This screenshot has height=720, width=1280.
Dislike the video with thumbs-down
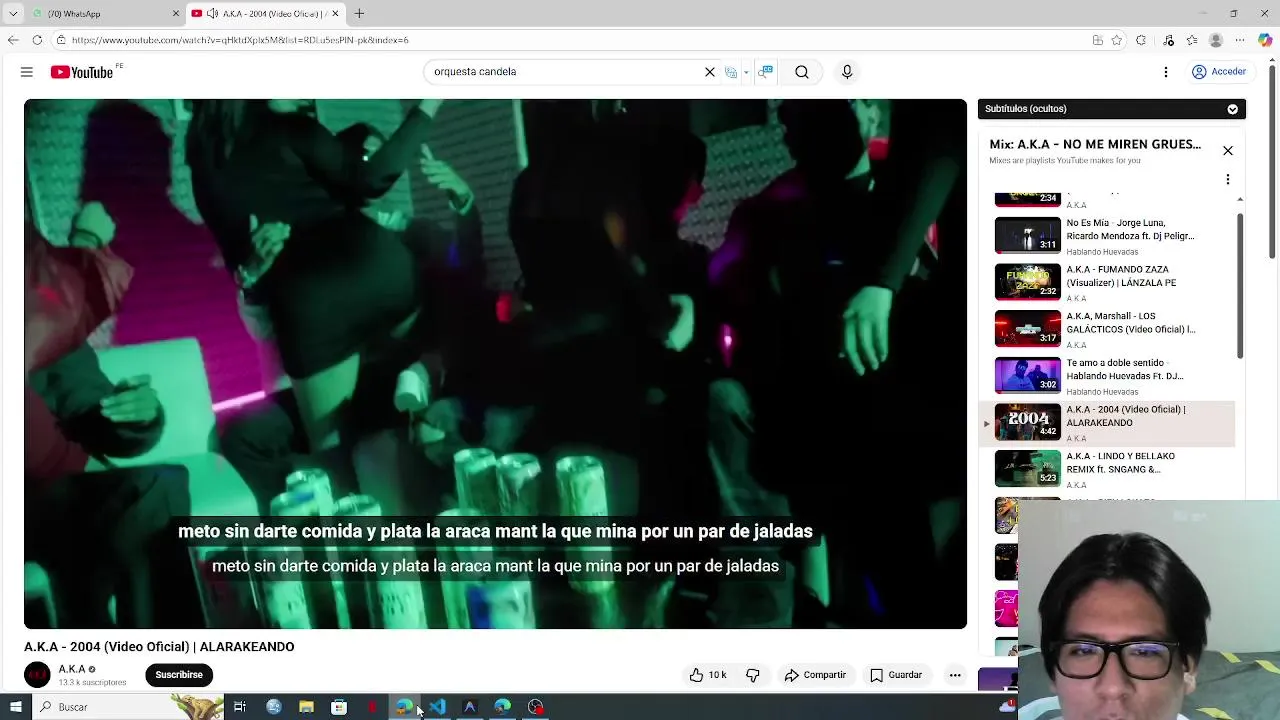(x=753, y=675)
